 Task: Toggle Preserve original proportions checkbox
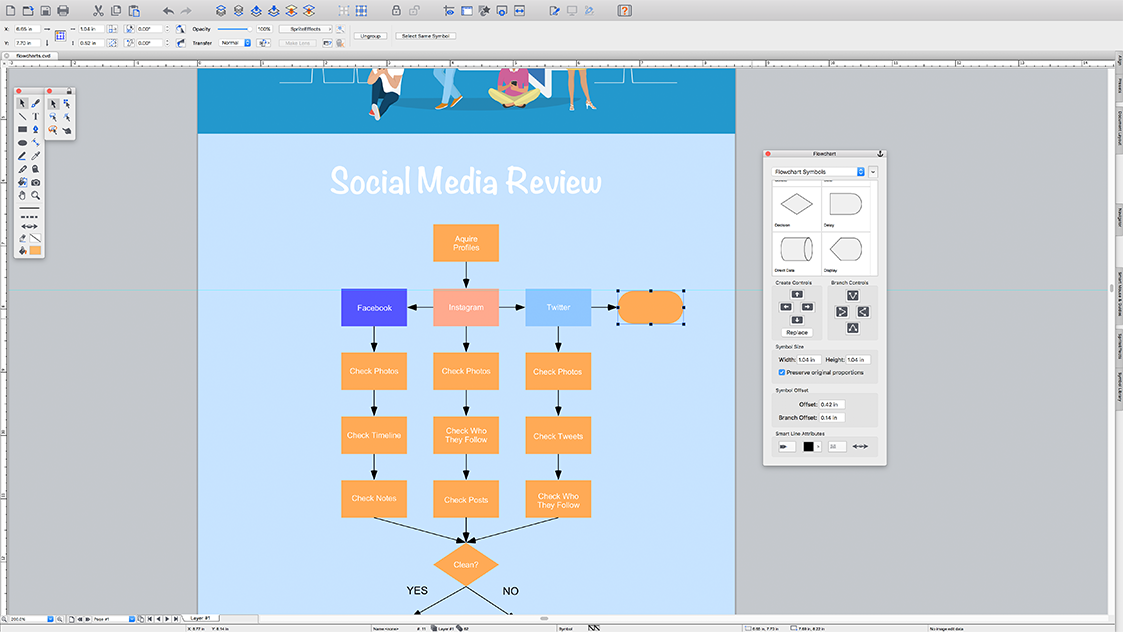coord(781,373)
